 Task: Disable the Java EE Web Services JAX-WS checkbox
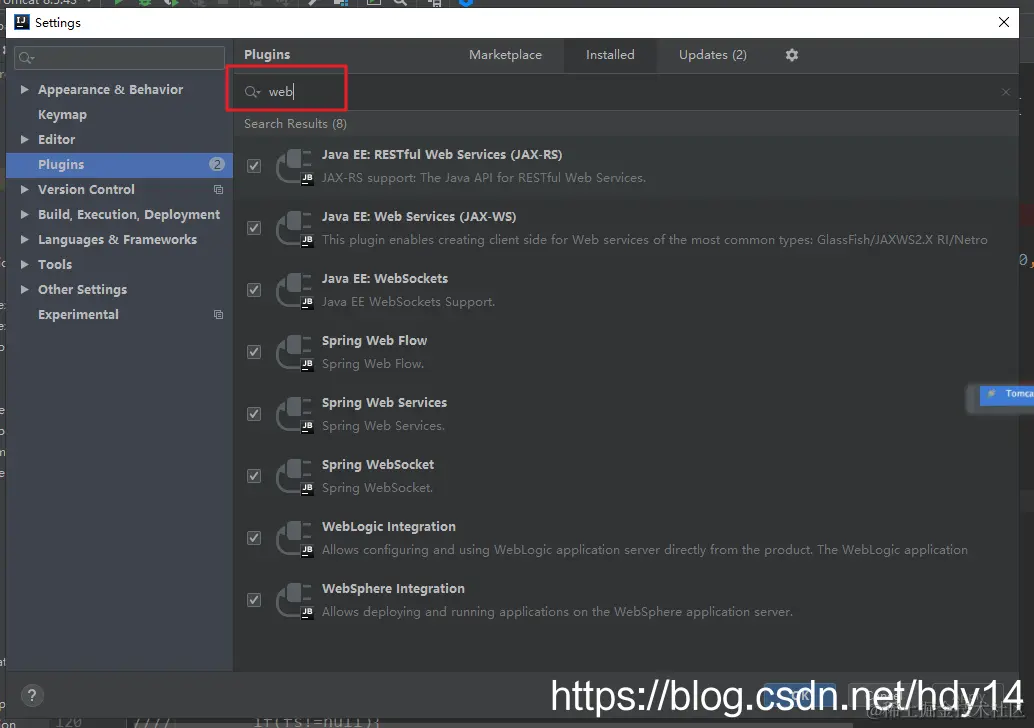254,228
